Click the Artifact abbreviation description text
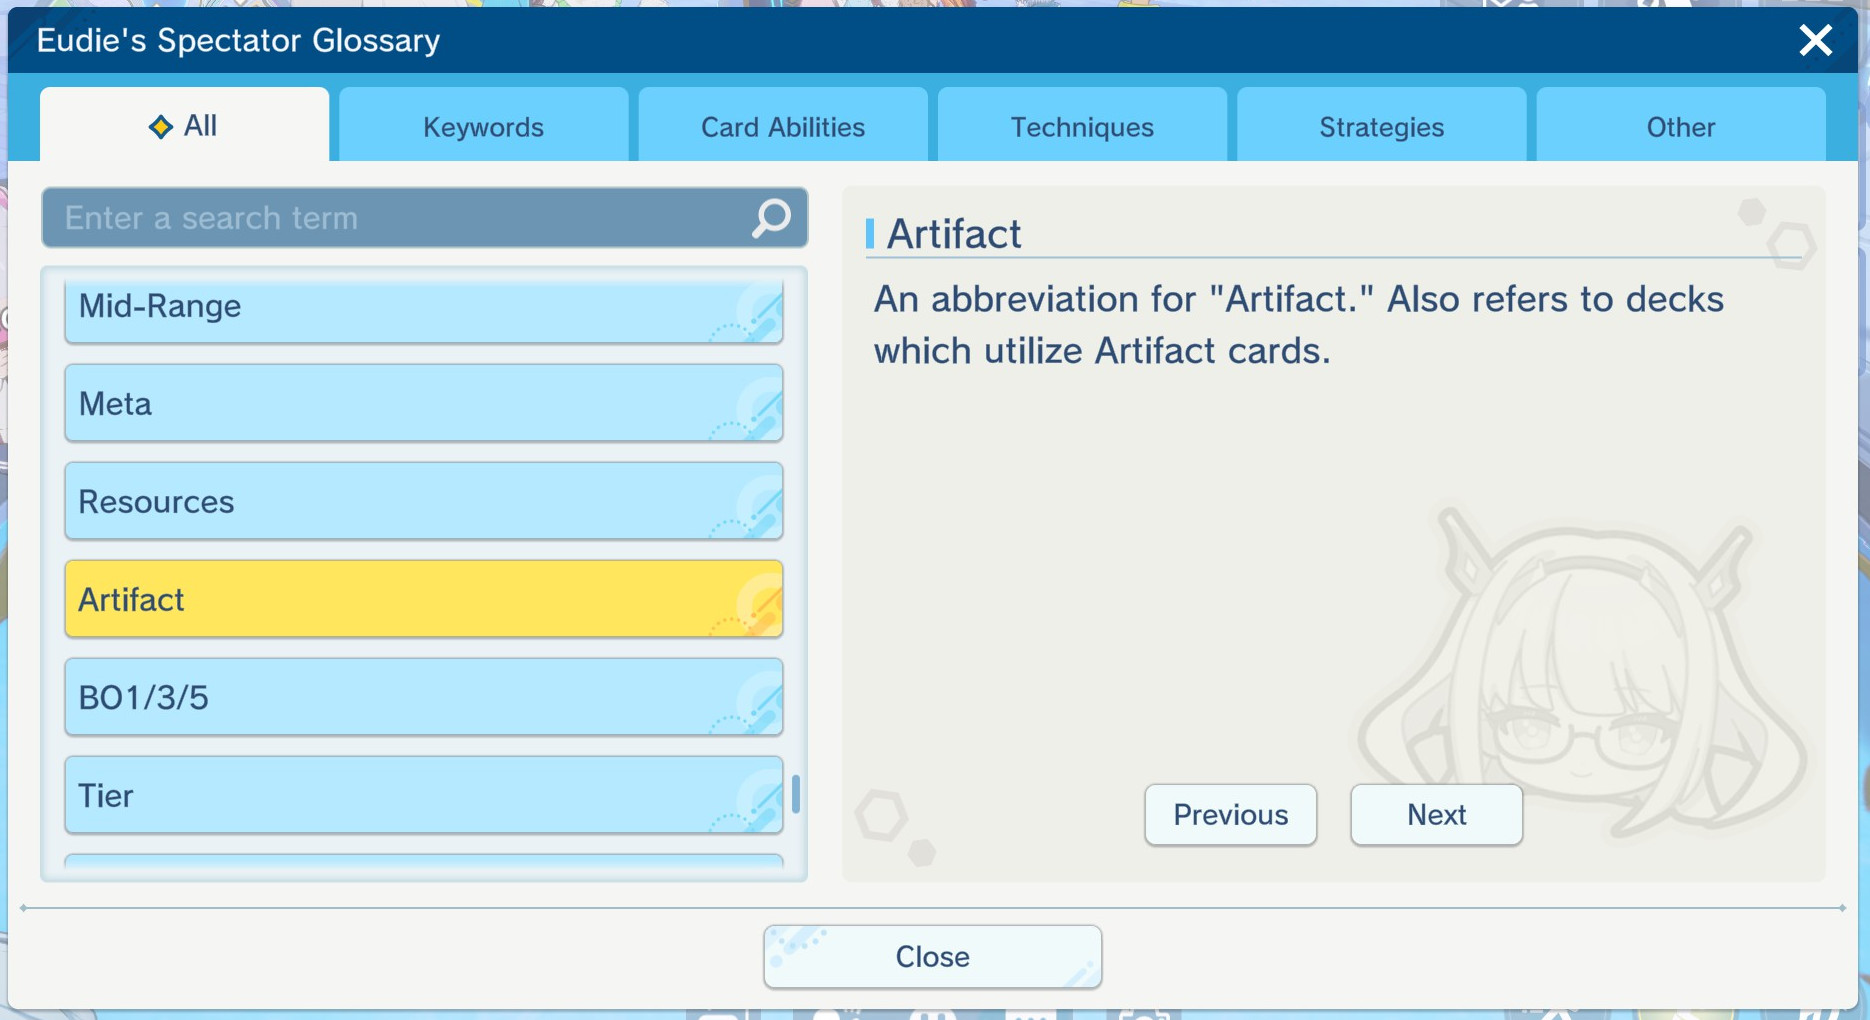Image resolution: width=1870 pixels, height=1020 pixels. pos(1299,325)
